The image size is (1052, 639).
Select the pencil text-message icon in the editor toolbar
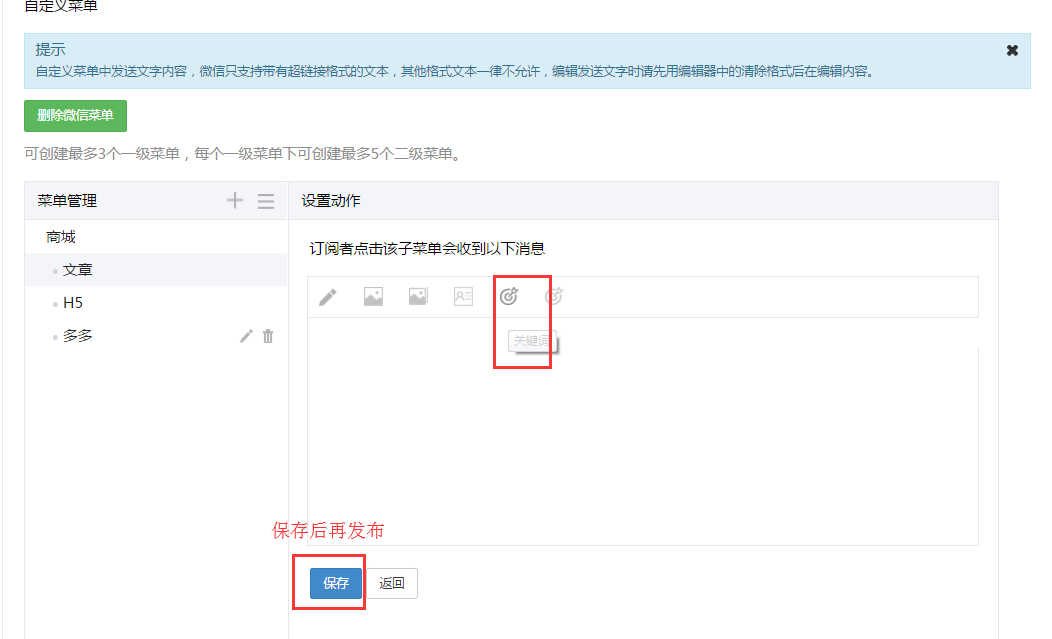[x=327, y=297]
